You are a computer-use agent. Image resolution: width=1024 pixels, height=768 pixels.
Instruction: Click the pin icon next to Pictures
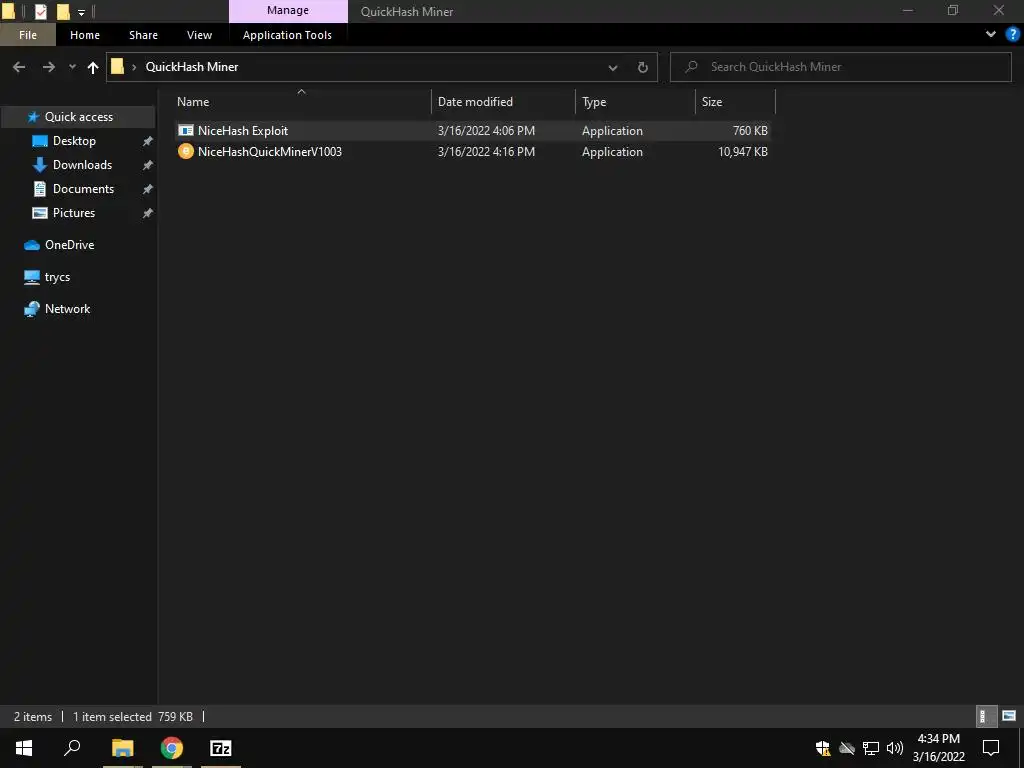(148, 213)
